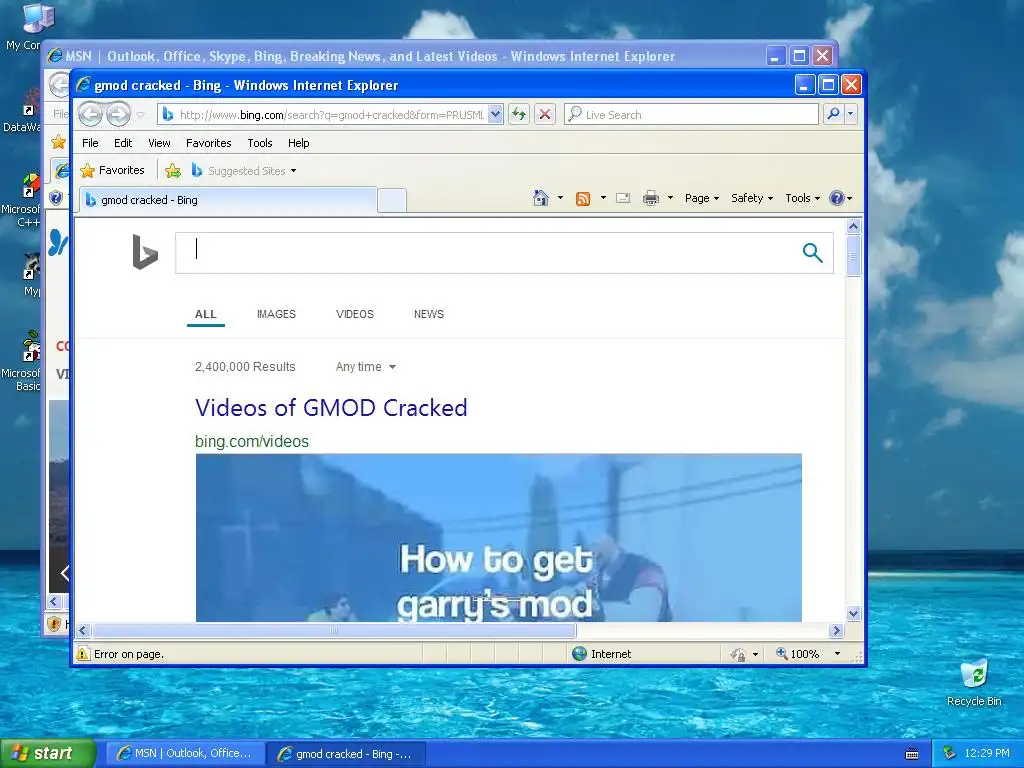Screen dimensions: 1024x768
Task: Open the Edit menu
Action: (123, 143)
